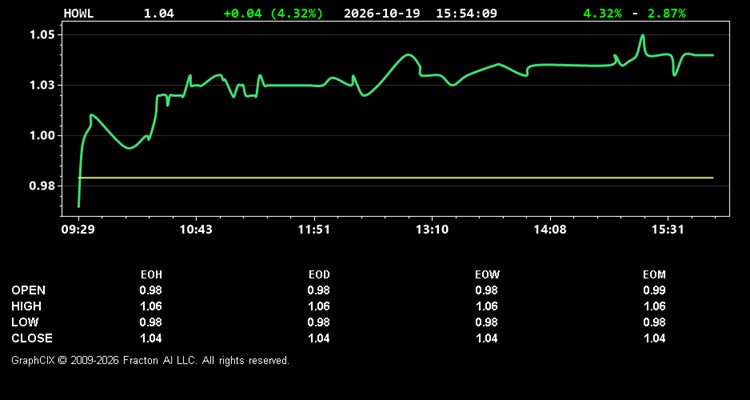Click the CLOSE row label
Screen dimensions: 750x400
tap(32, 338)
